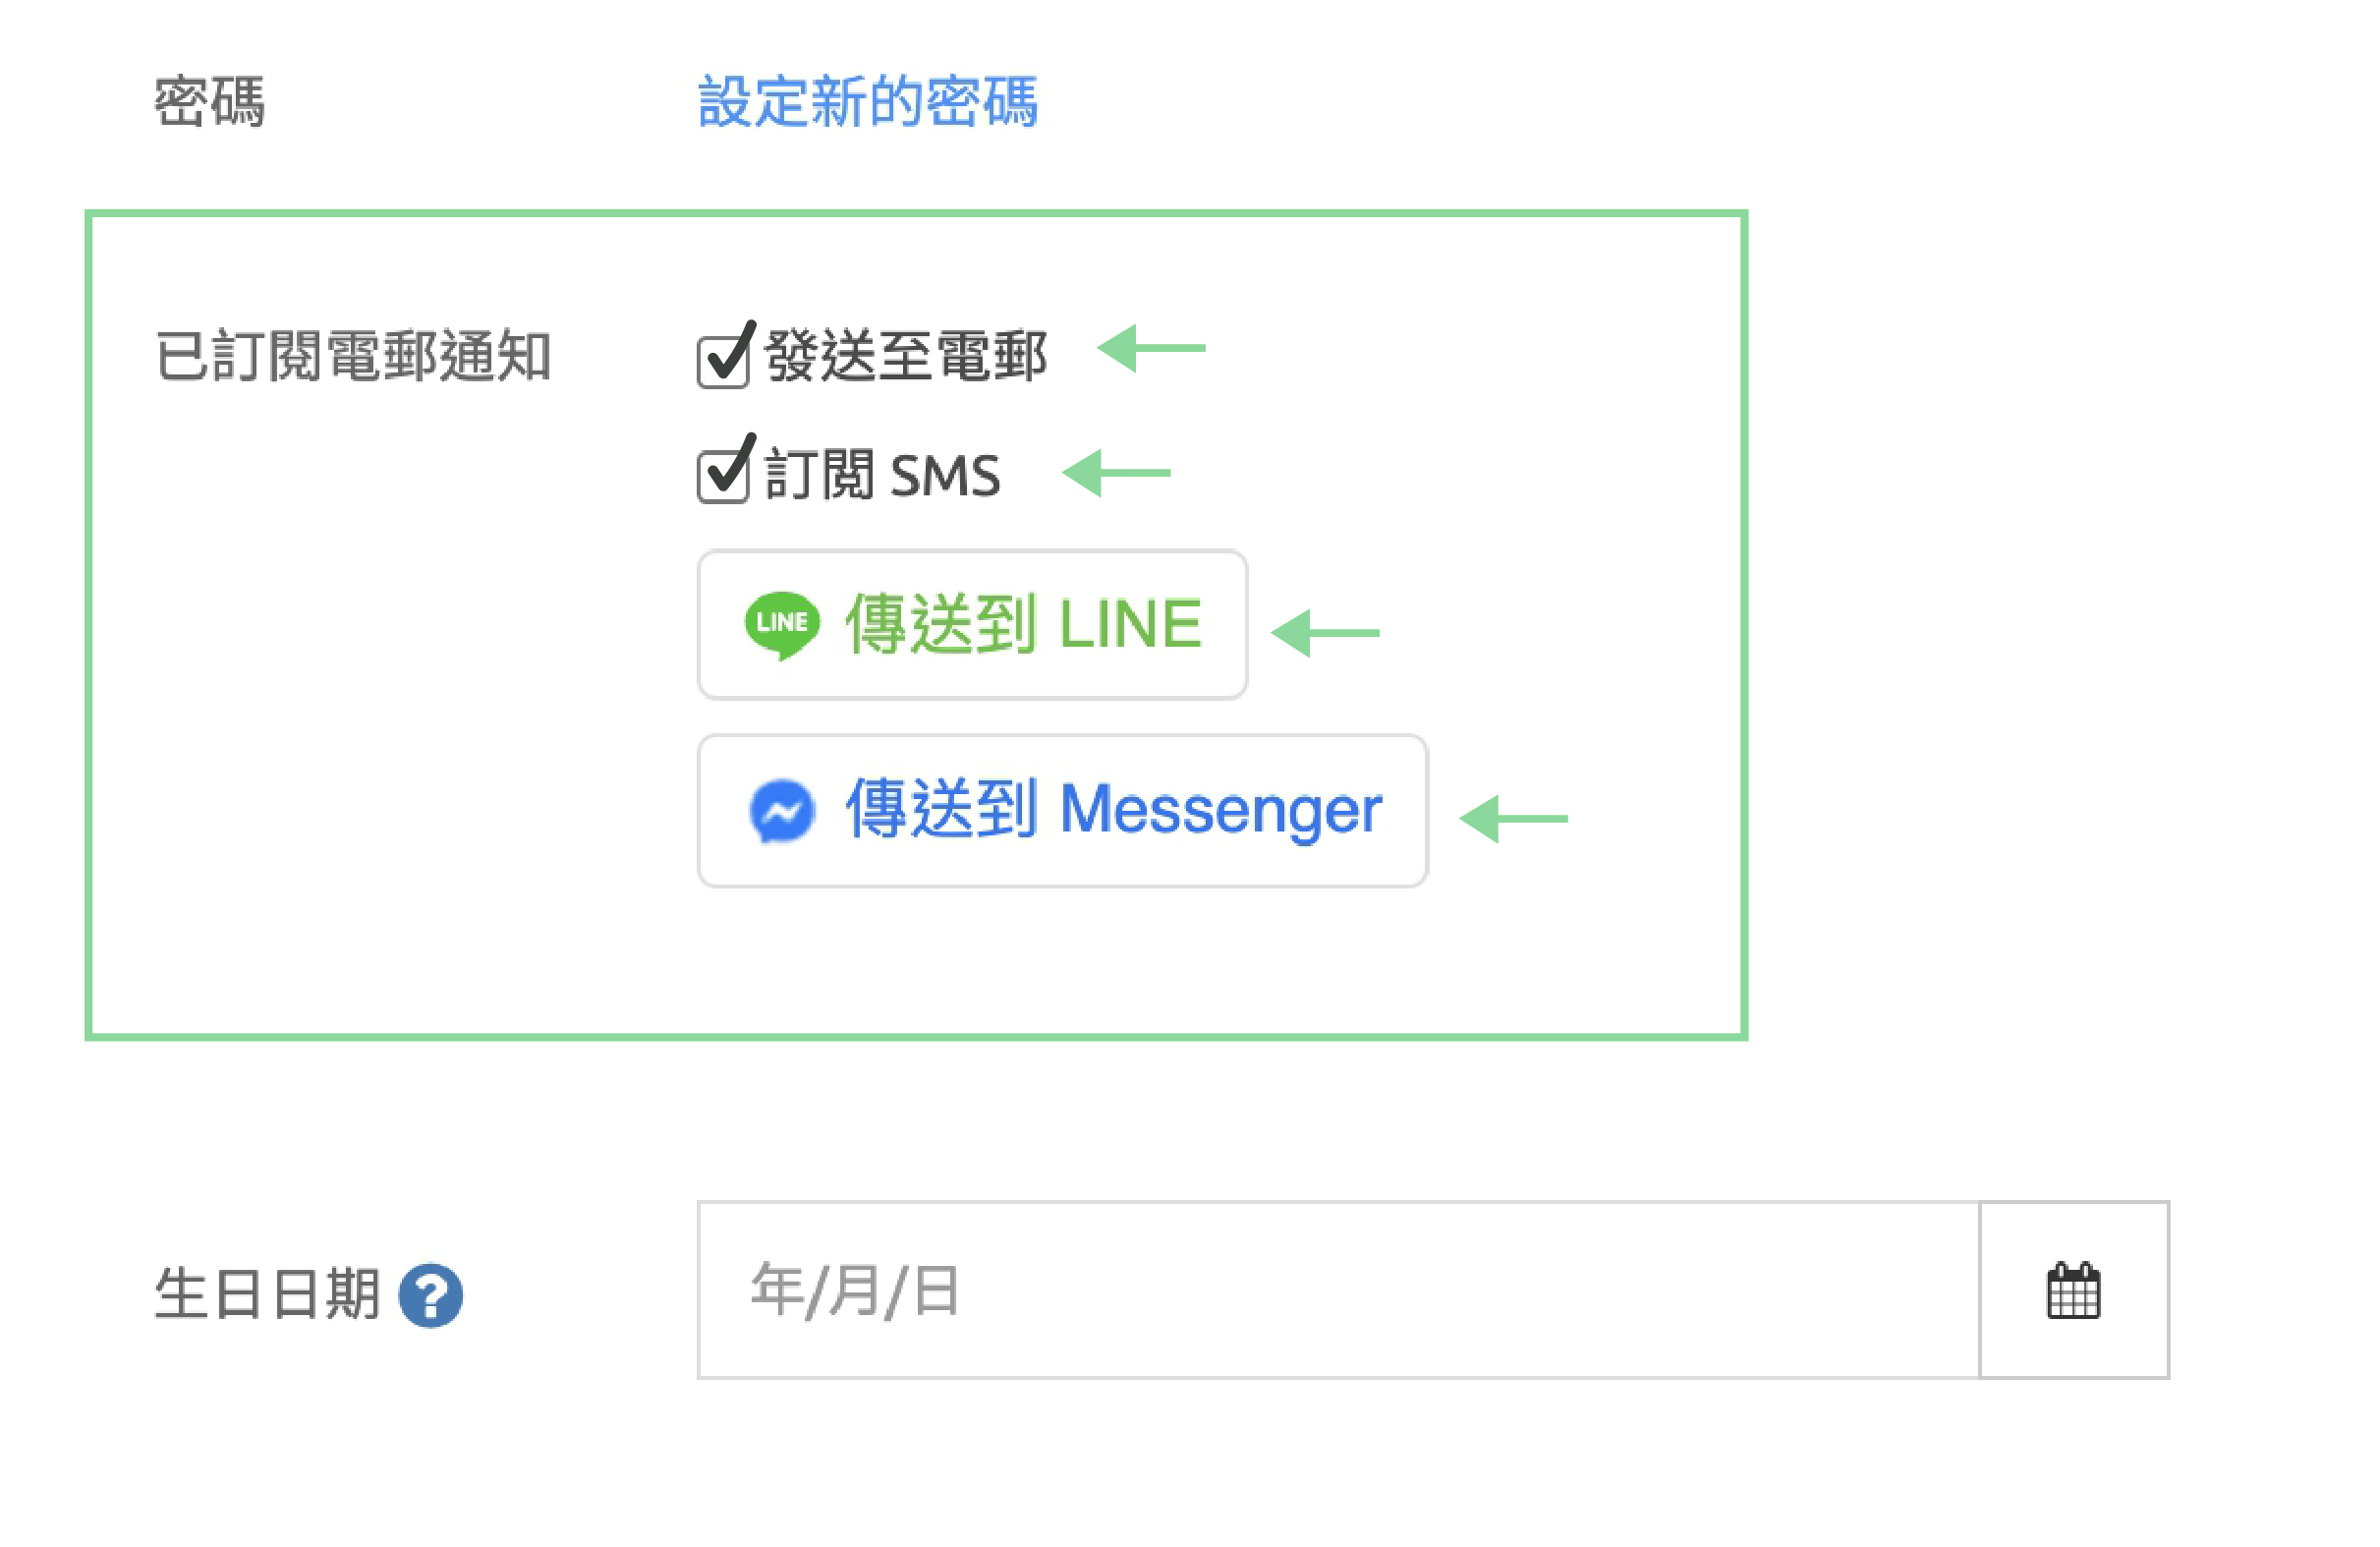Click the 生日日期 label text
Screen dimensions: 2380x1547
(267, 1294)
